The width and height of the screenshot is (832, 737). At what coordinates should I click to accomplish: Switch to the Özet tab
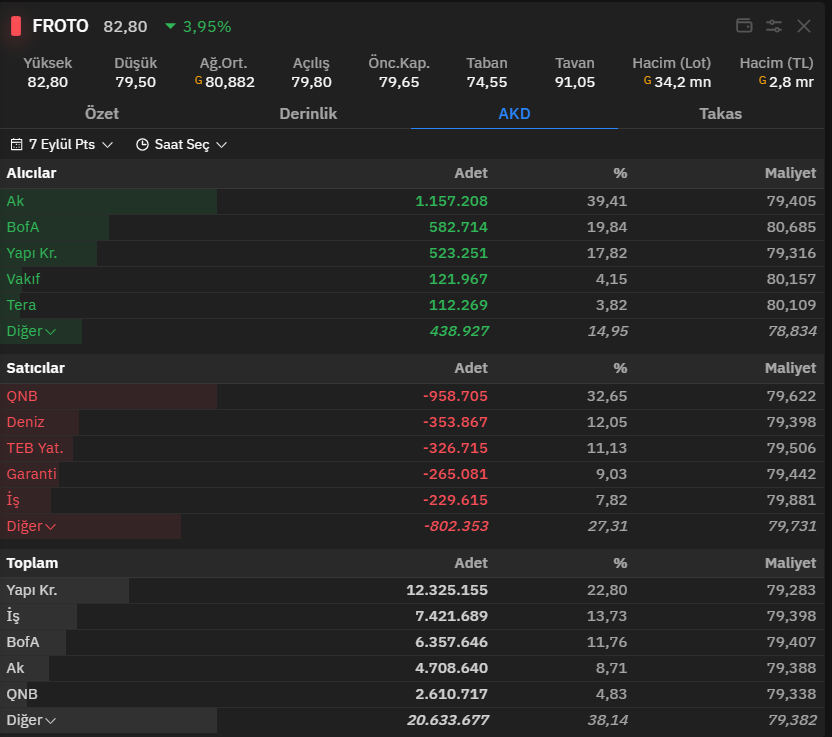pos(102,114)
